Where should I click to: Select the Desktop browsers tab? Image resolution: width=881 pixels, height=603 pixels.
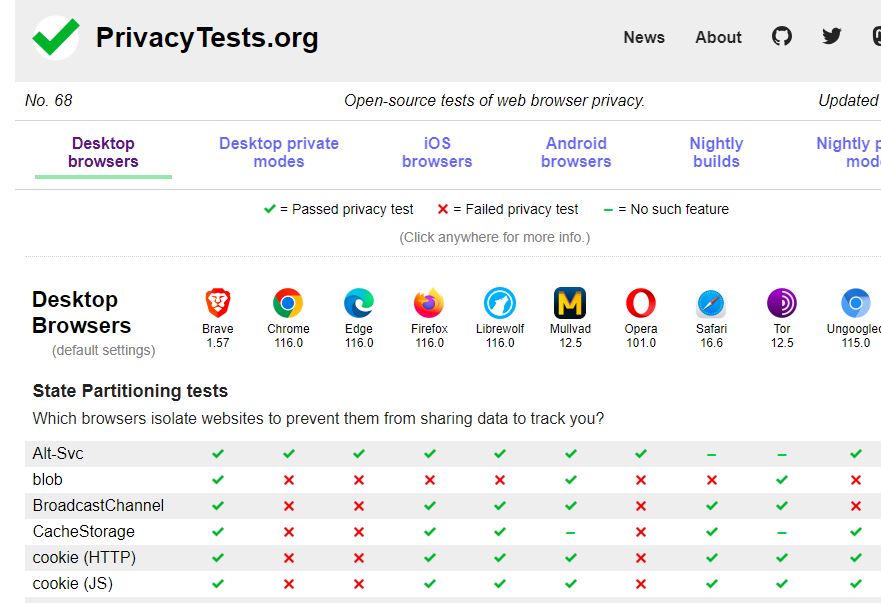click(103, 152)
